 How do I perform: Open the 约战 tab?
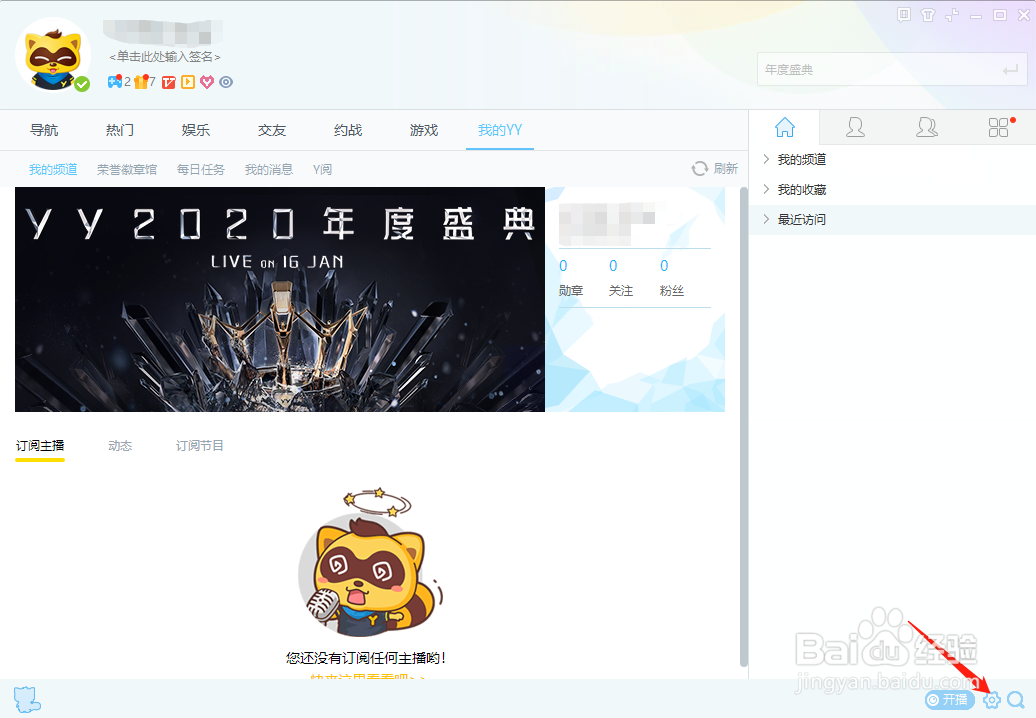(348, 130)
